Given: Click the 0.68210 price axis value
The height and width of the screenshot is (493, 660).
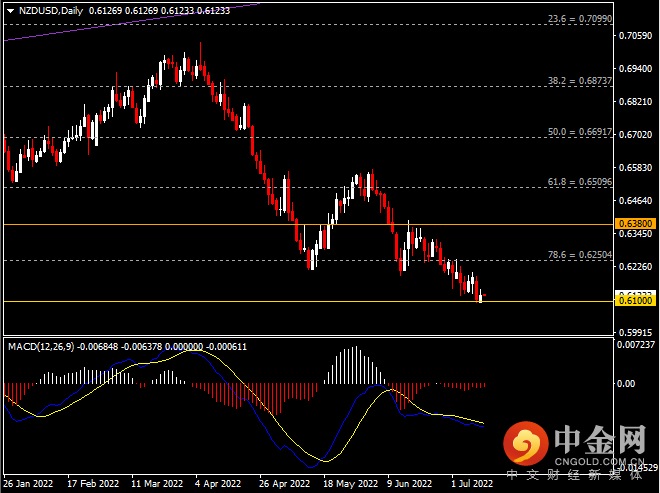Looking at the screenshot, I should coord(635,102).
